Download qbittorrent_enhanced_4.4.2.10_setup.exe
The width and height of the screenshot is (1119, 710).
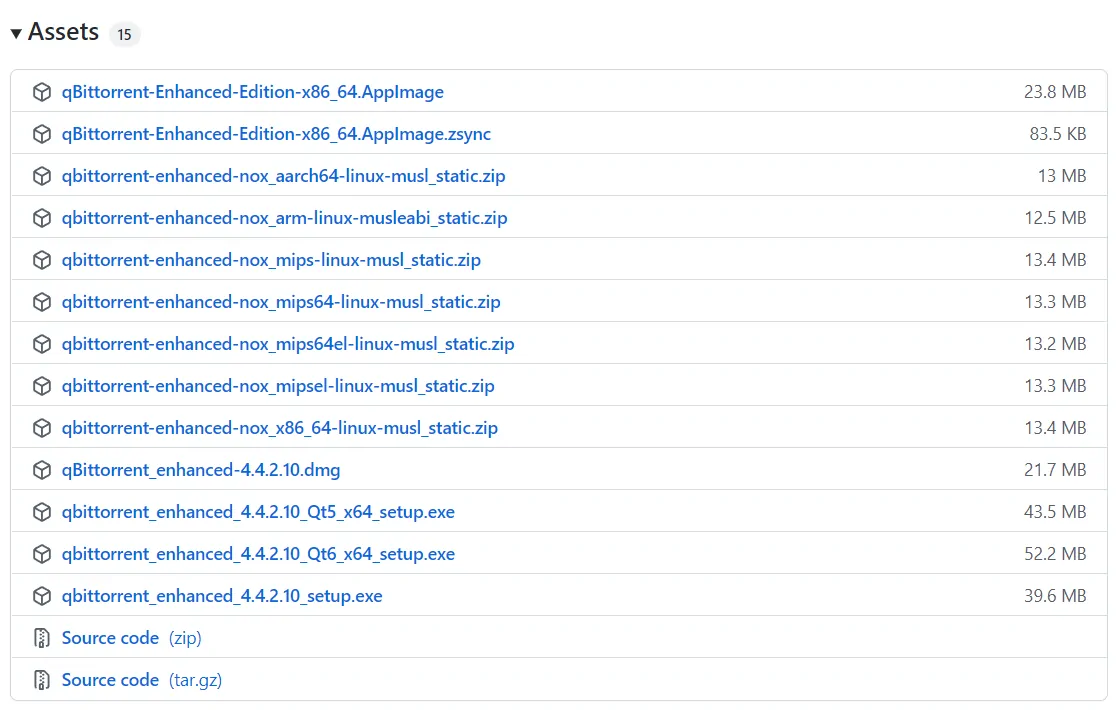222,597
